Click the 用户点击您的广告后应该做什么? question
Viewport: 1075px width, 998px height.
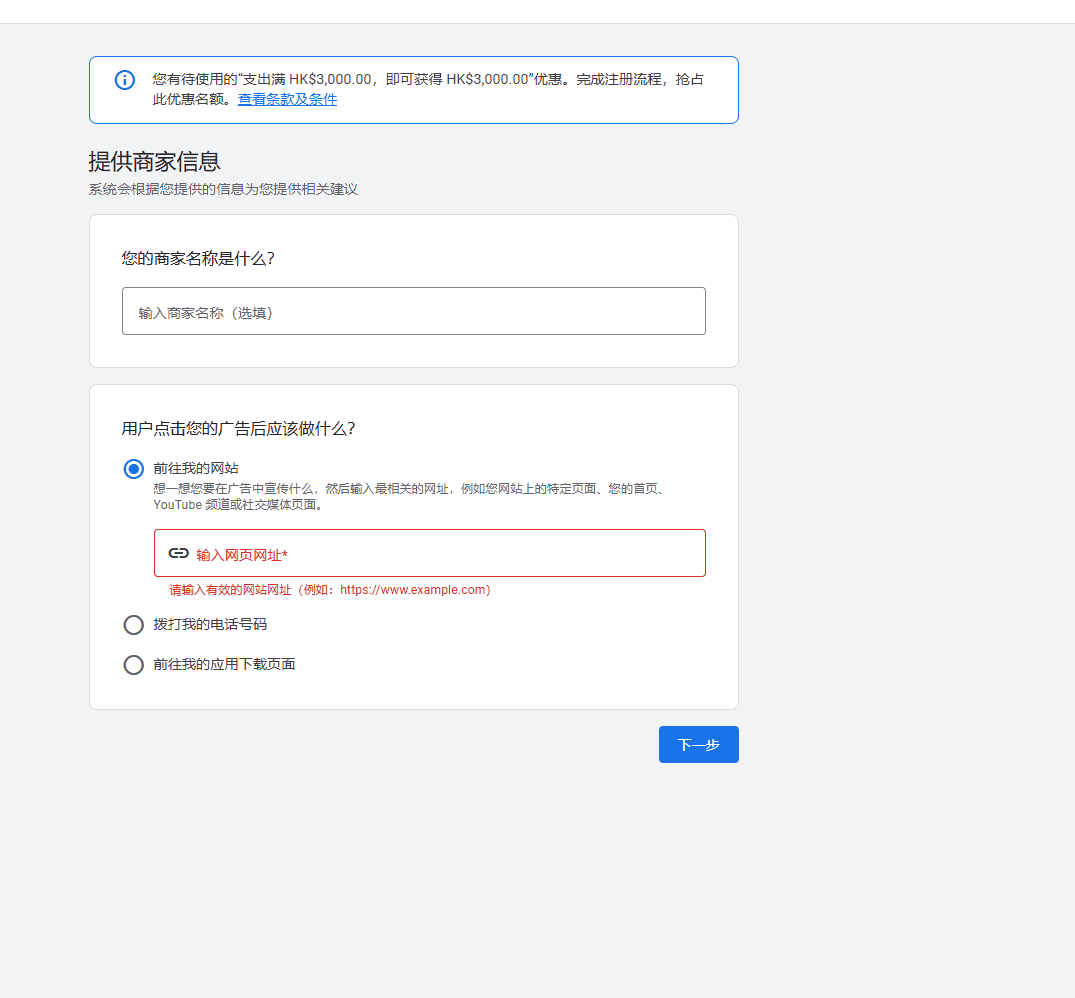tap(239, 429)
